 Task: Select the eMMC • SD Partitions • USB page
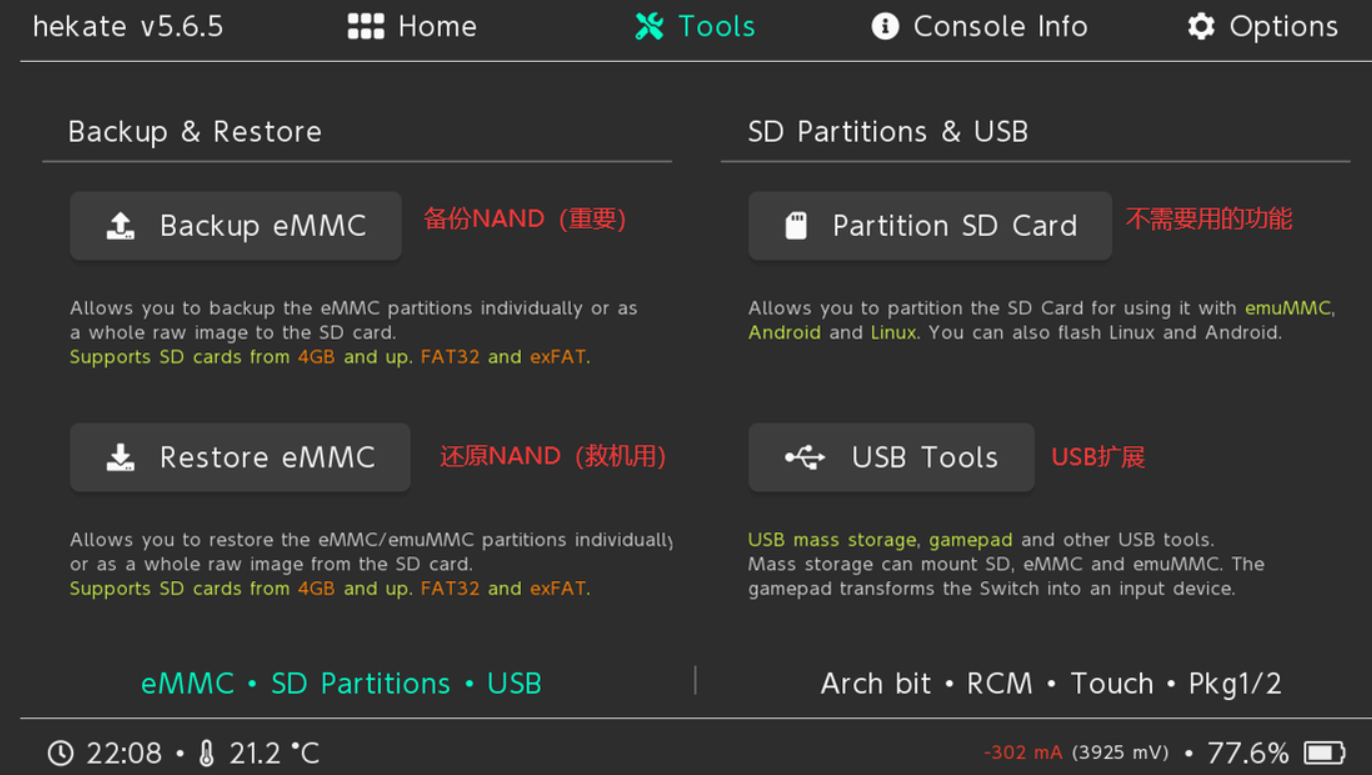(x=341, y=684)
